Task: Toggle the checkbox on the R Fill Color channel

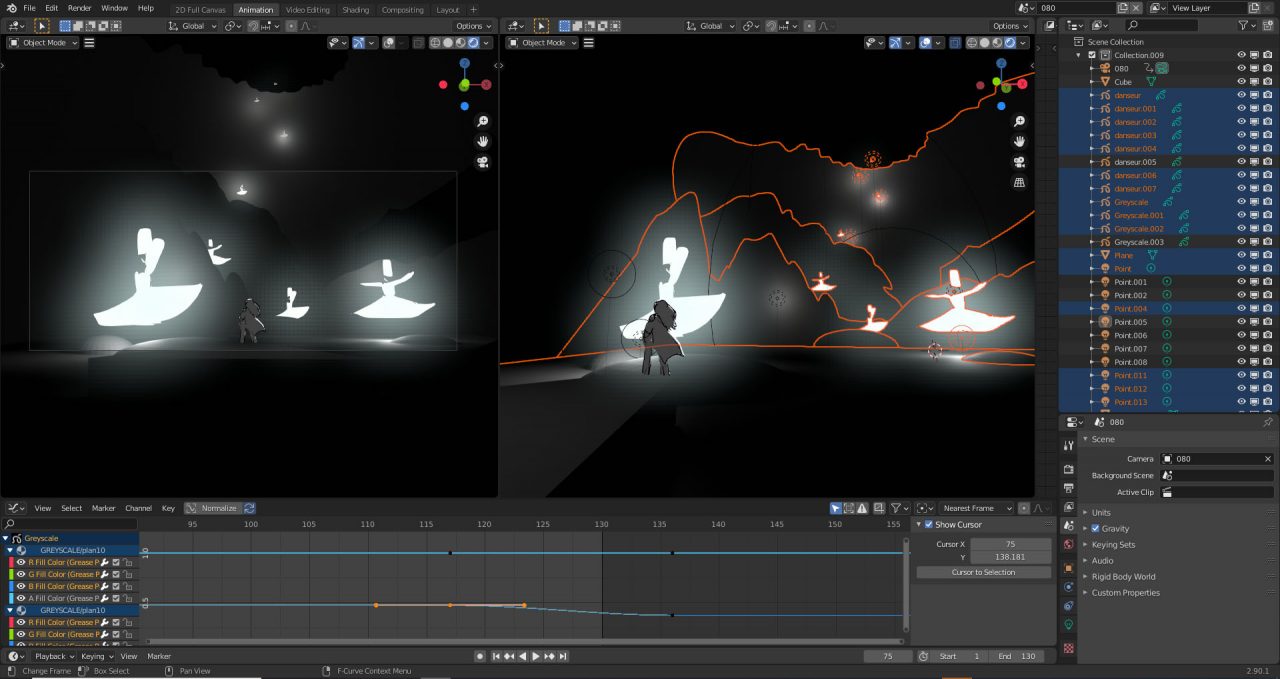Action: pyautogui.click(x=116, y=562)
